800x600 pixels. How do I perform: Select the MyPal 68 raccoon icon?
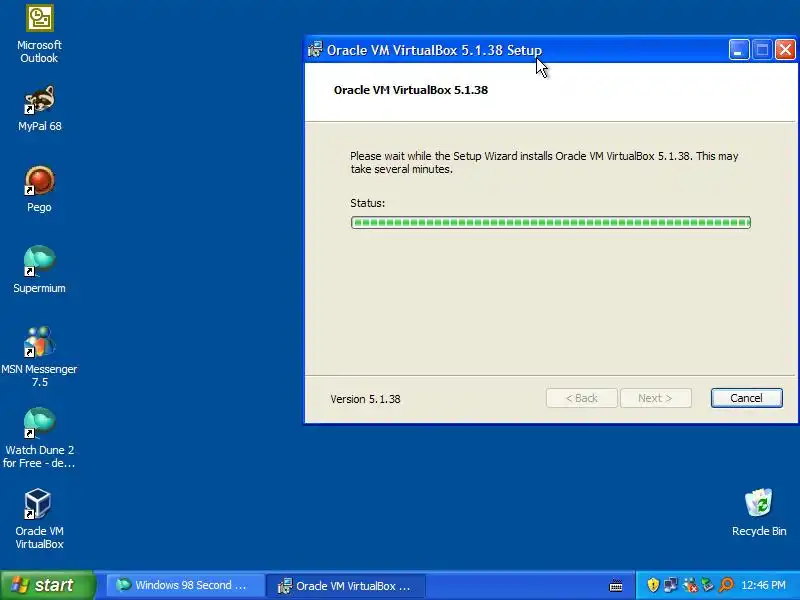(x=39, y=100)
